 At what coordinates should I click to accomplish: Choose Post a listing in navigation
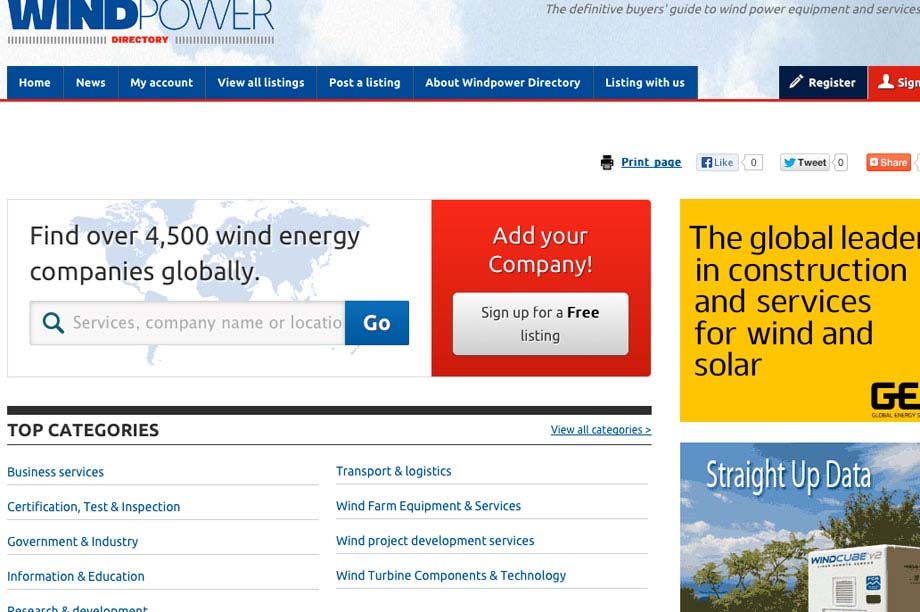click(x=364, y=83)
